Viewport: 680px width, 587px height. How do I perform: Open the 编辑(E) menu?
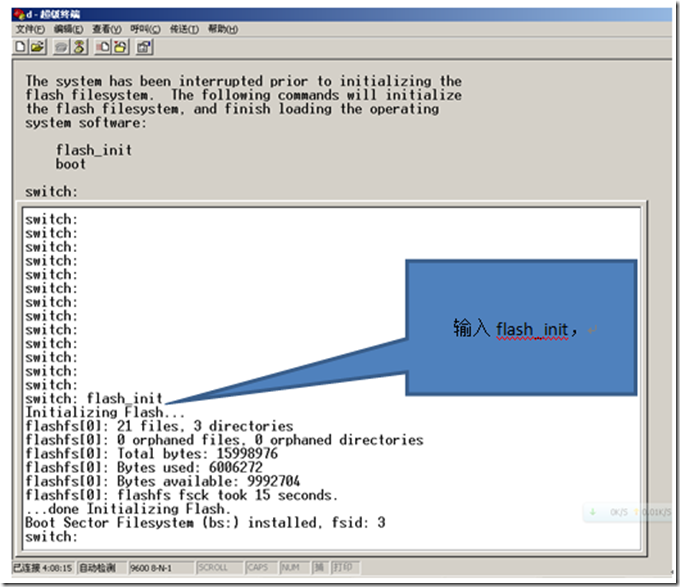tap(68, 29)
